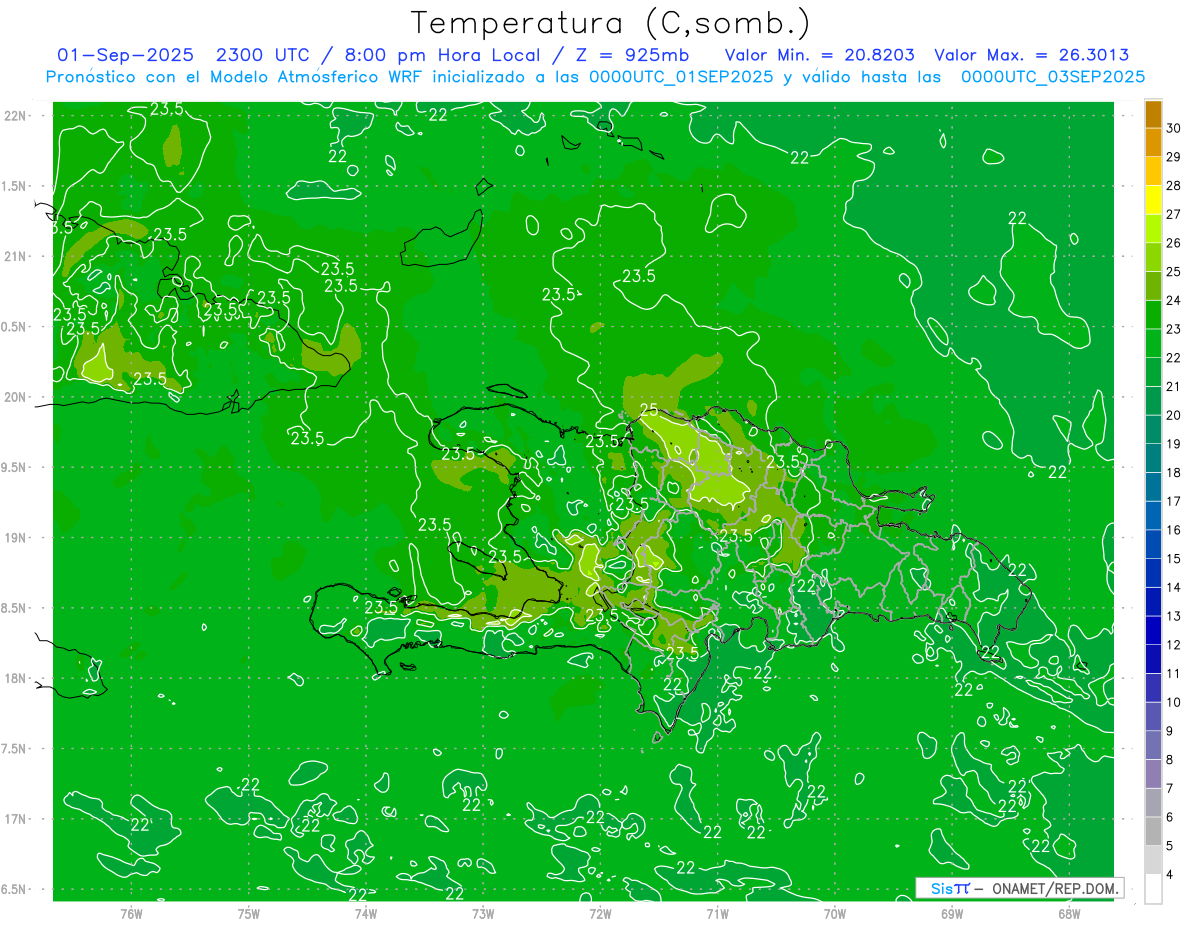Click the valid-until time "0000UTC_03SEP2025"

(x=1052, y=77)
